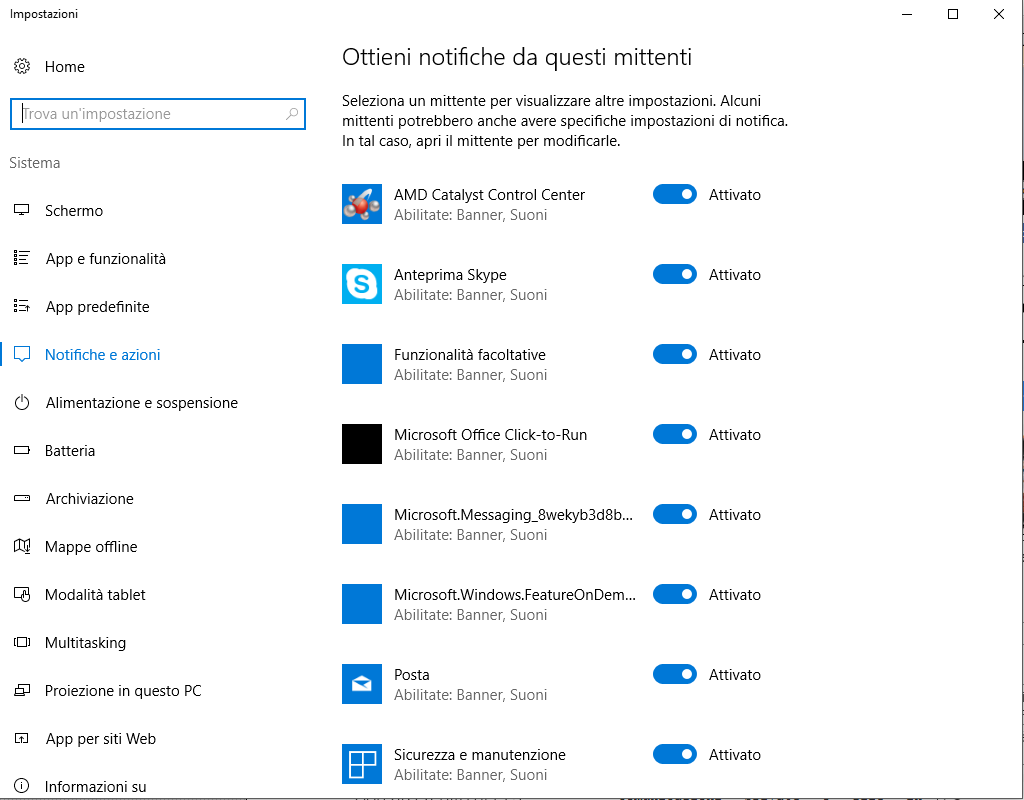Open Sicurezza e manutenzione name text
This screenshot has width=1024, height=800.
479,755
